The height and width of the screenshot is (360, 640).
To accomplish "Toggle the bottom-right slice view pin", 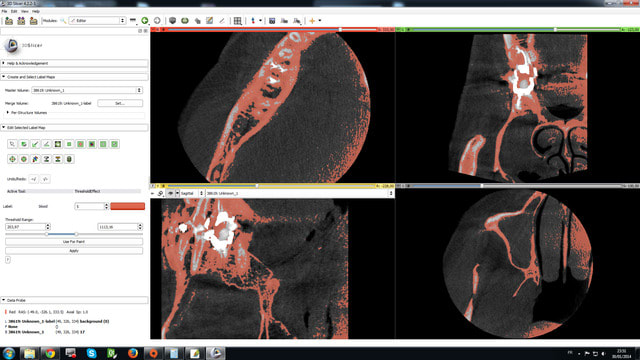I will [399, 186].
